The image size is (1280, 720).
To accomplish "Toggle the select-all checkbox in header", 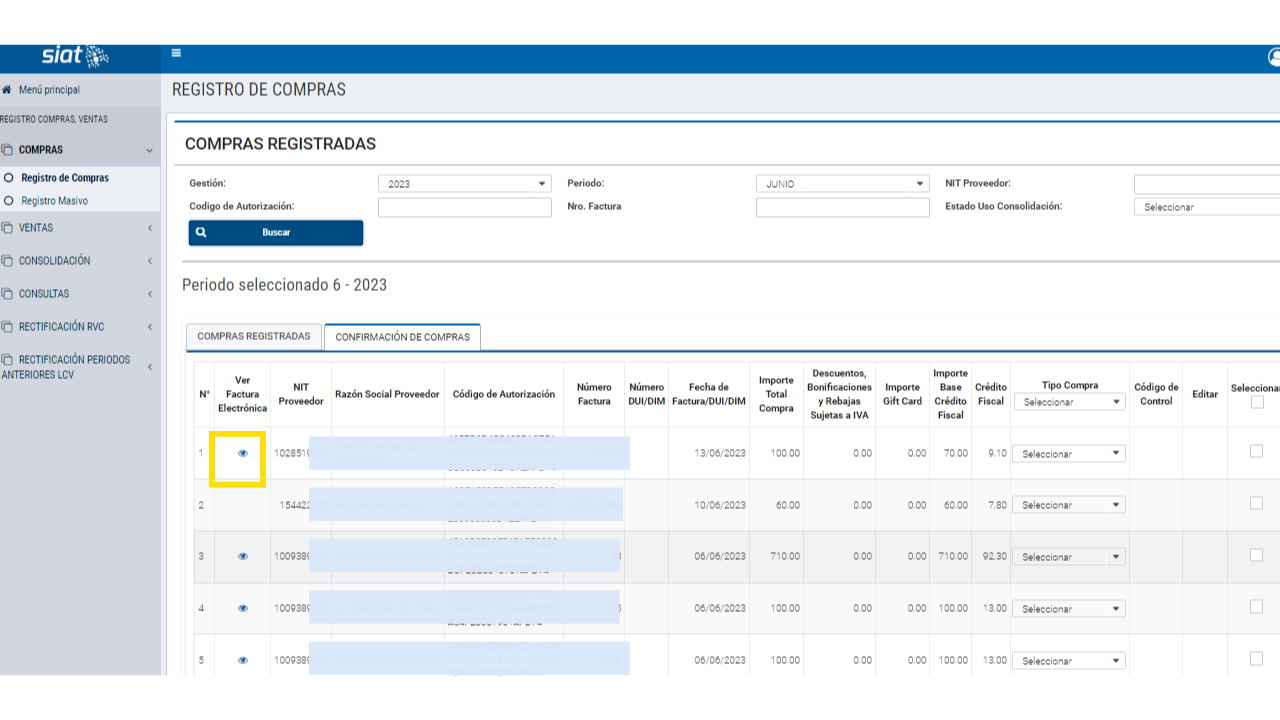I will click(1257, 402).
